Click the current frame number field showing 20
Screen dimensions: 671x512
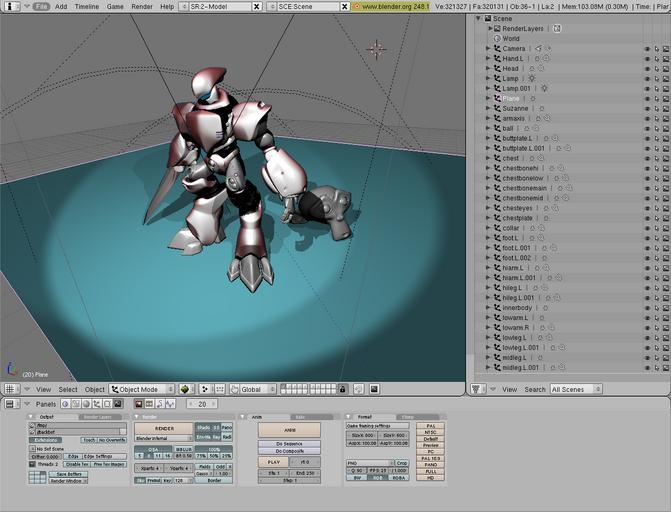(x=202, y=404)
